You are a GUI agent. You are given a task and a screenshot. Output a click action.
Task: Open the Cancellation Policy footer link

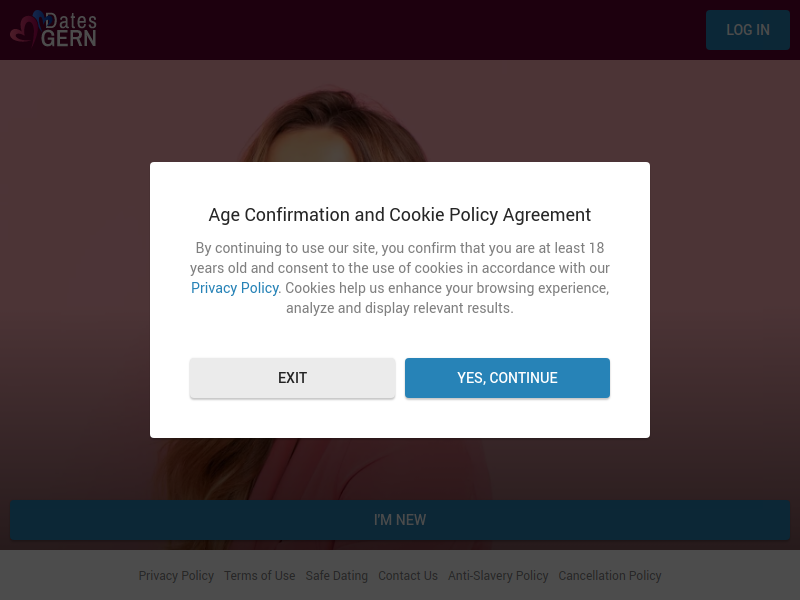pyautogui.click(x=610, y=576)
